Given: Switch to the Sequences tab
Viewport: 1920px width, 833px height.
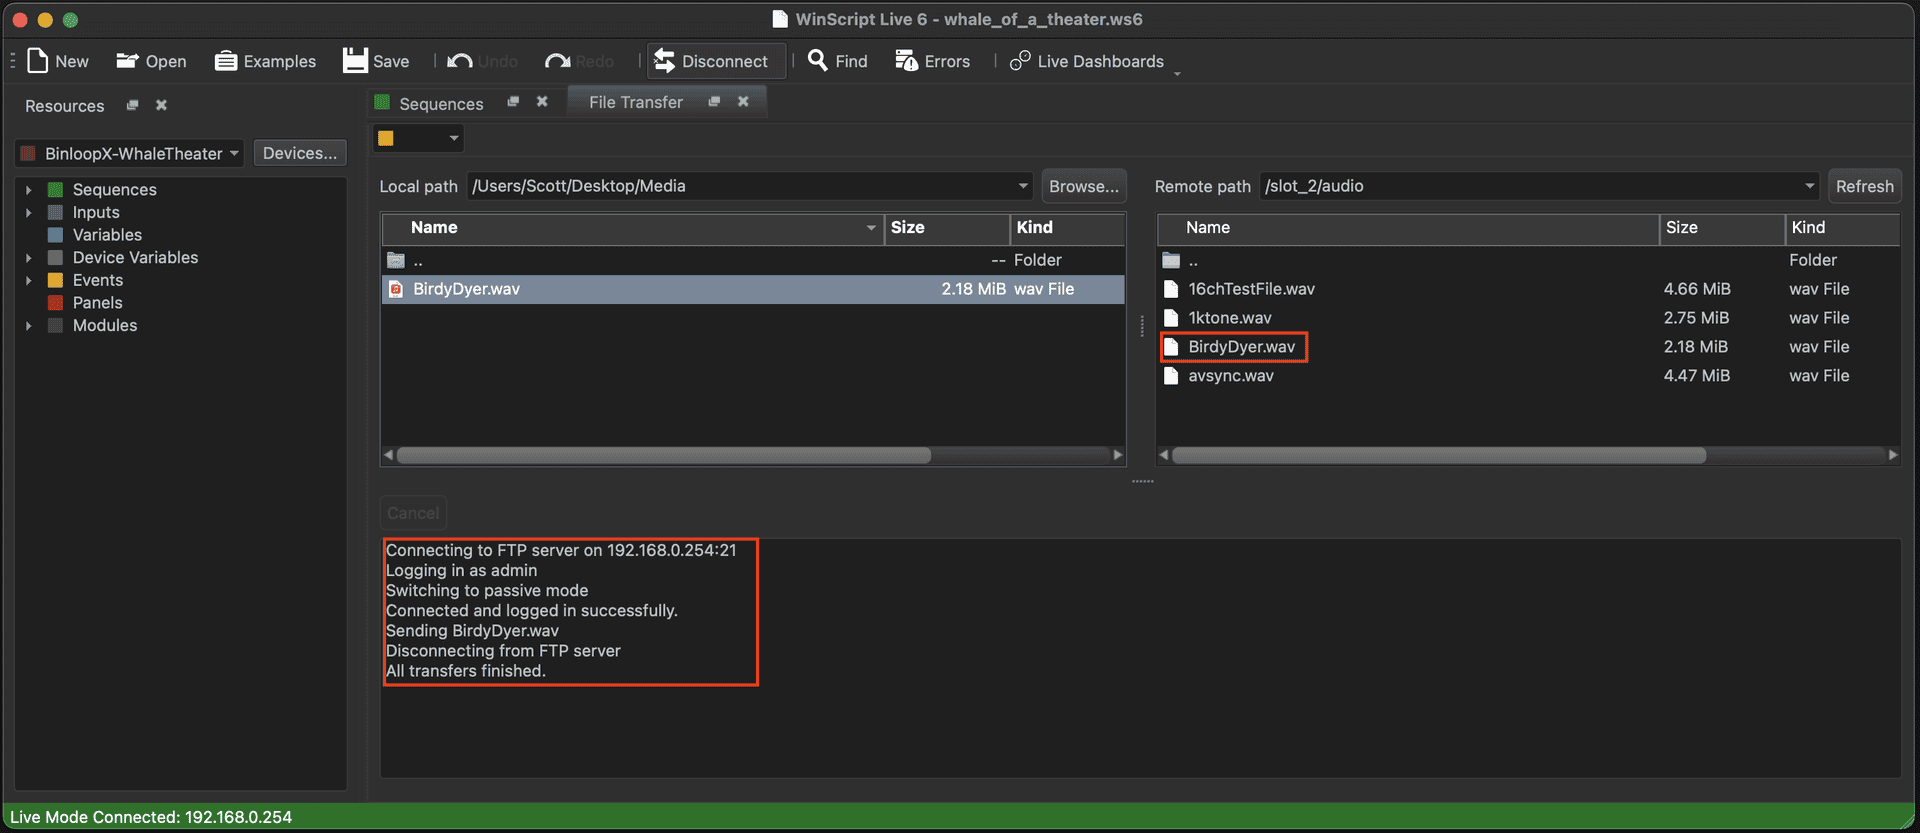Looking at the screenshot, I should 441,103.
